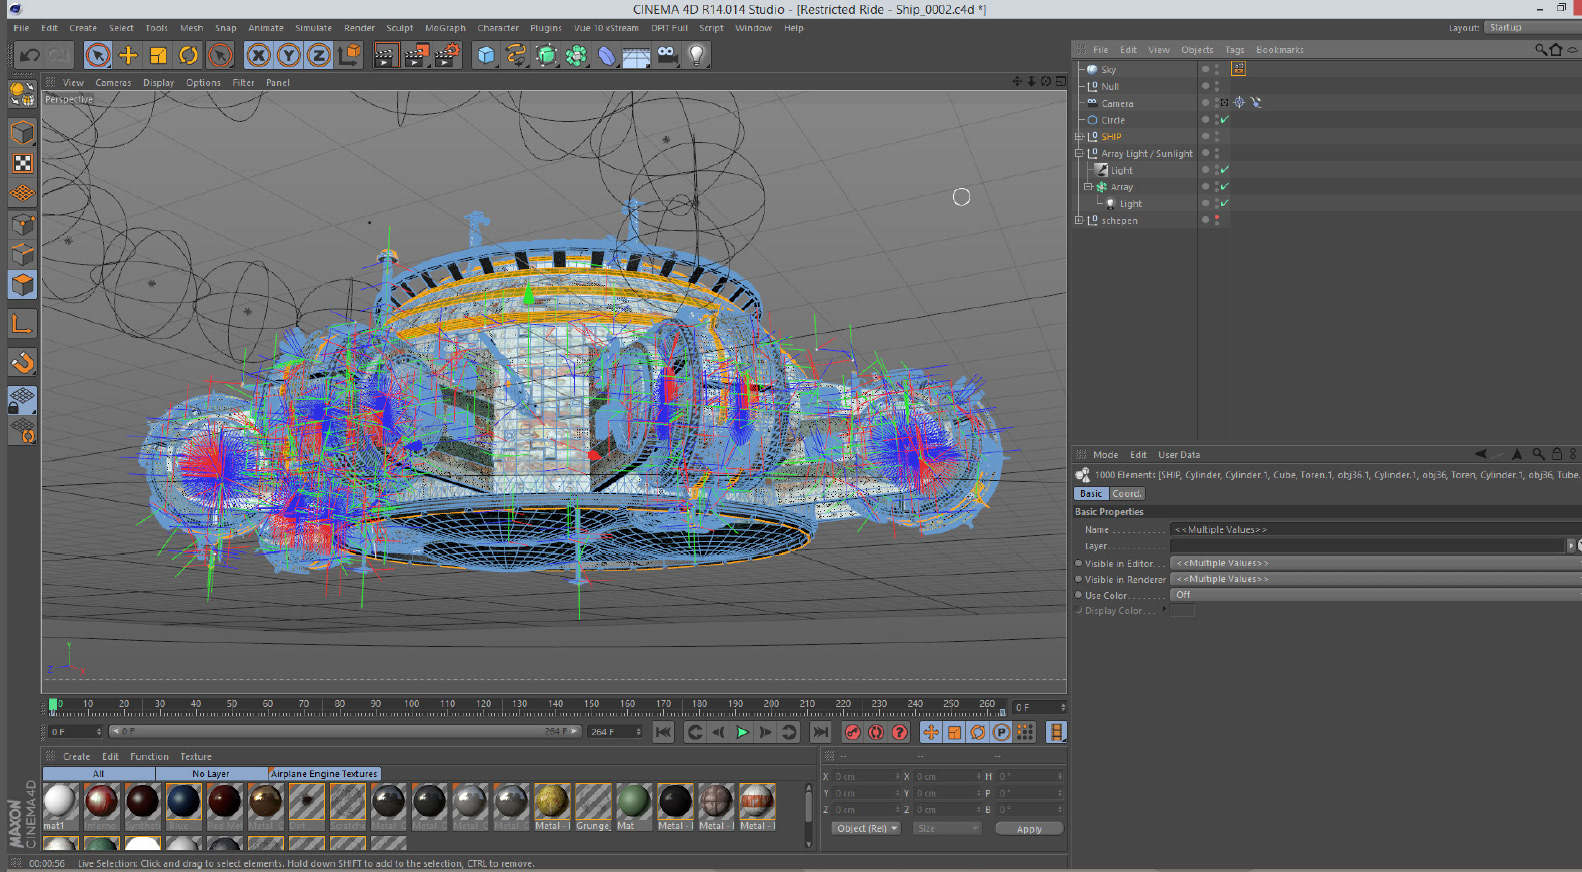1582x872 pixels.
Task: Click the Object Manager home icon
Action: coord(1556,49)
